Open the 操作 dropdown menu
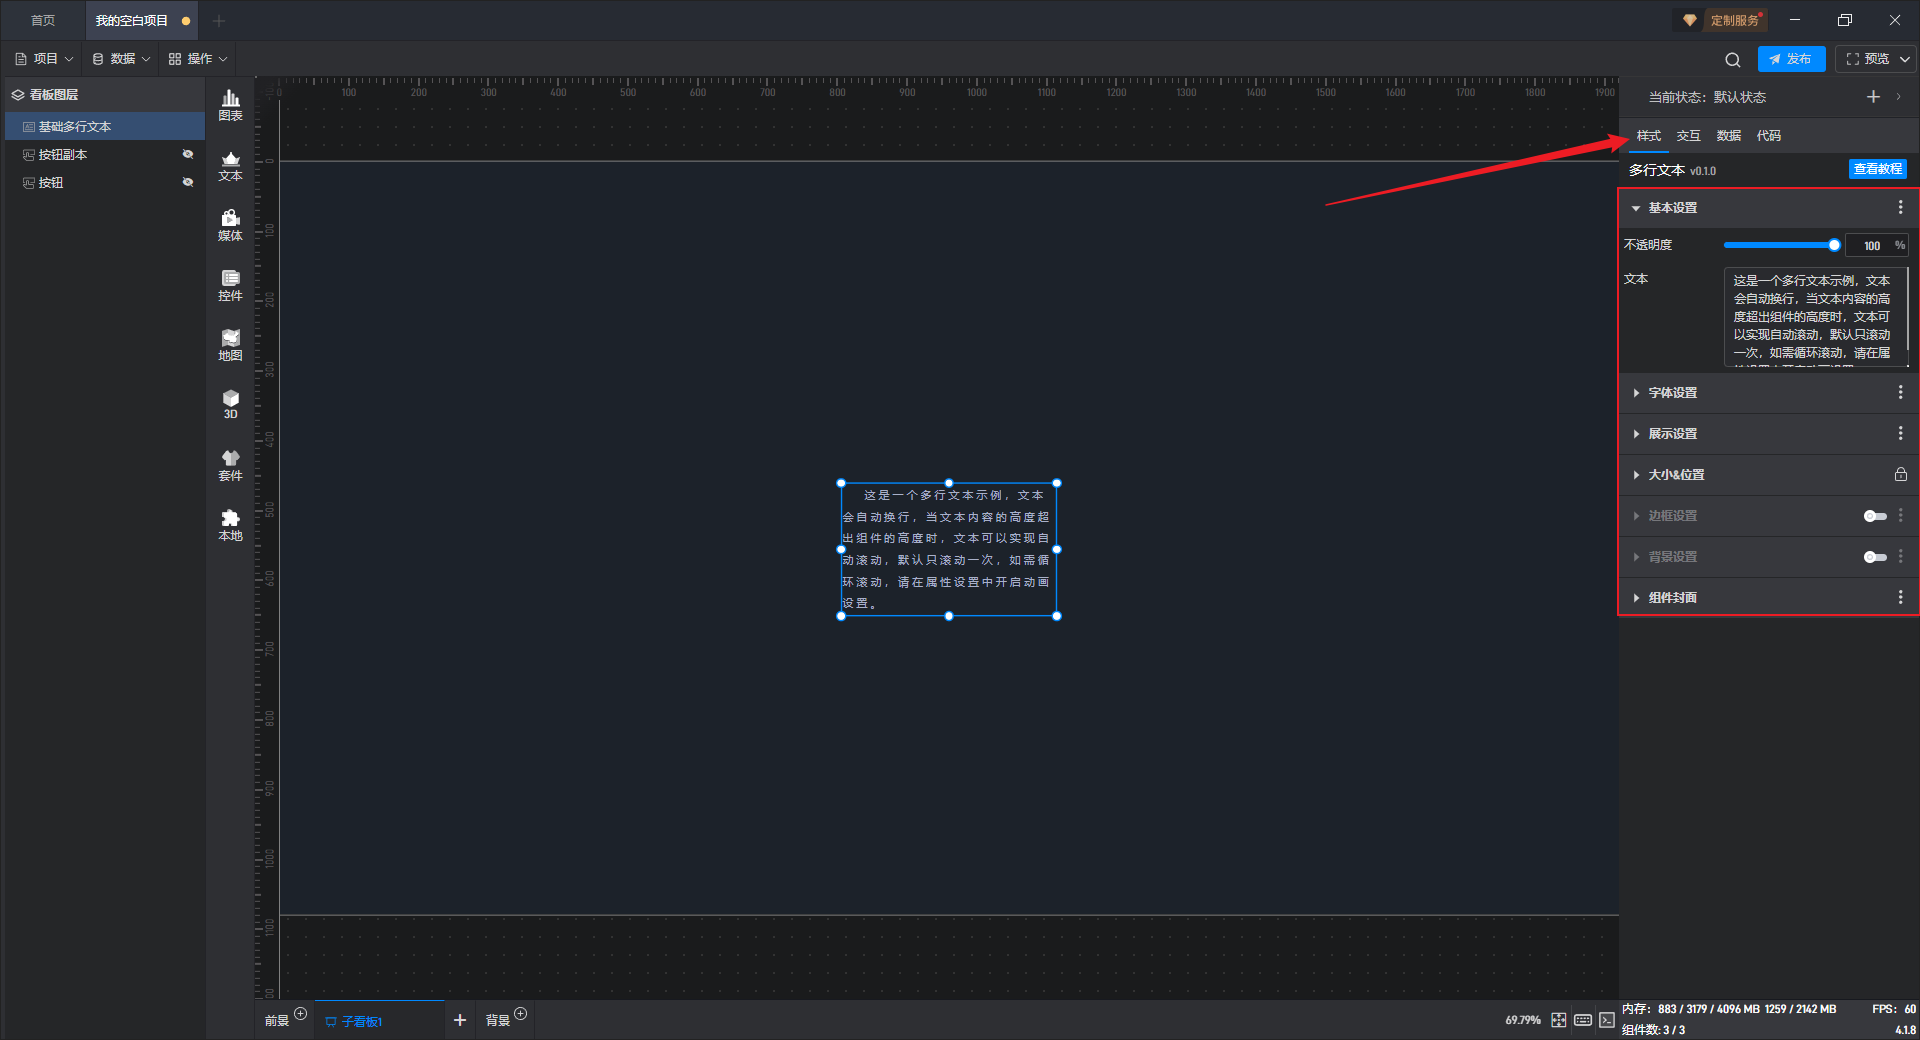1920x1040 pixels. pyautogui.click(x=198, y=59)
